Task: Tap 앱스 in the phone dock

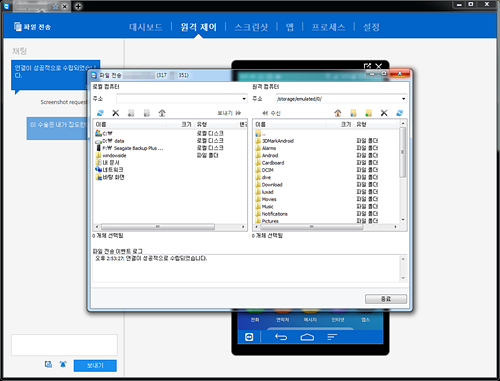Action: click(x=365, y=320)
